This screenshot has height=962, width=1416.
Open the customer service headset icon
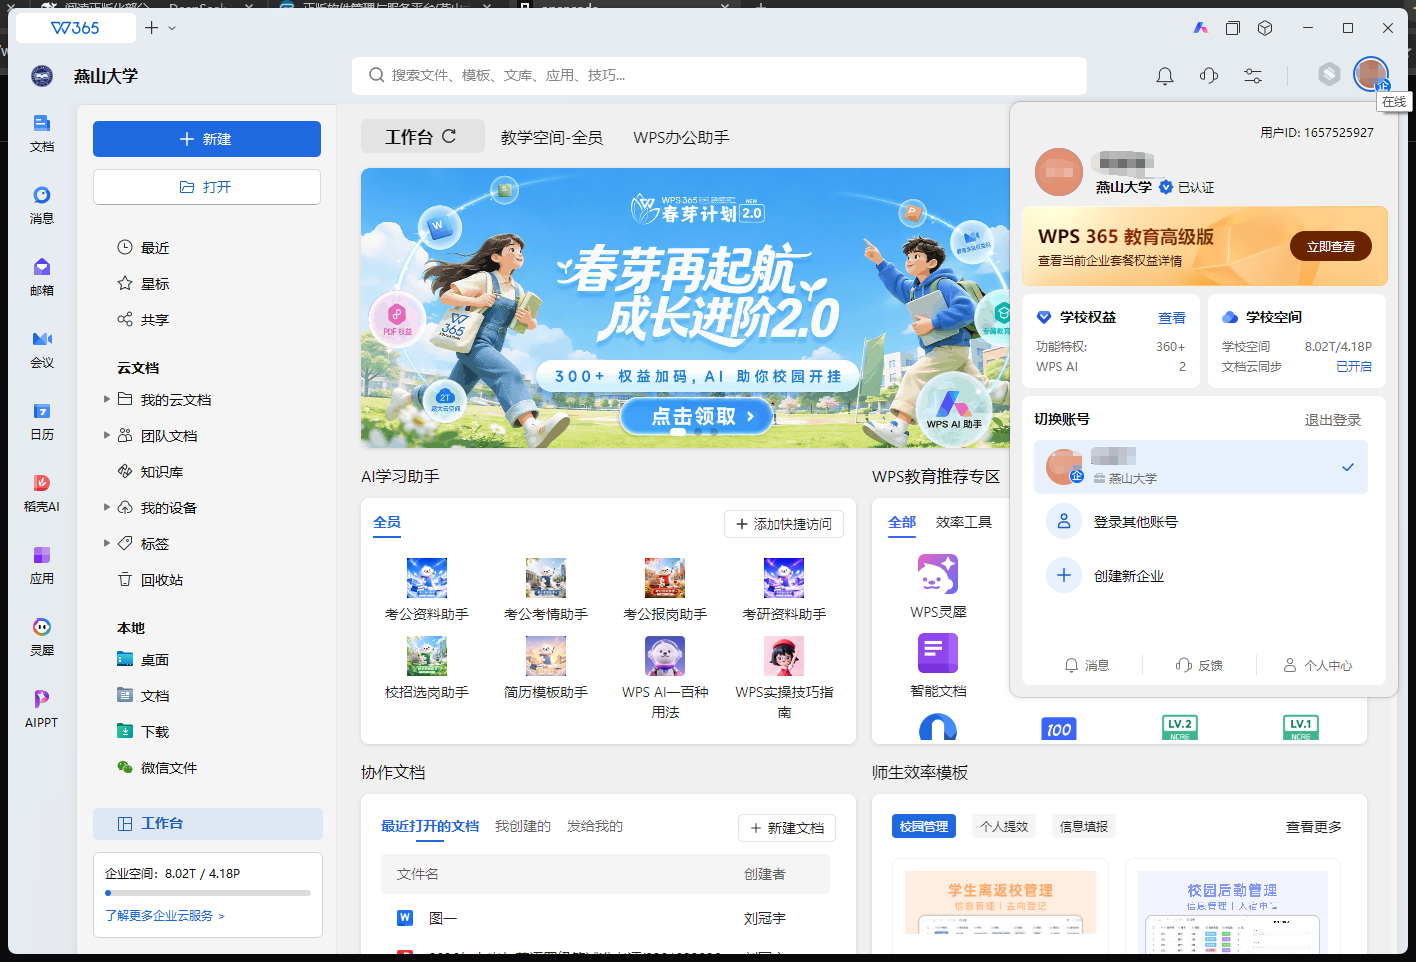click(x=1209, y=76)
